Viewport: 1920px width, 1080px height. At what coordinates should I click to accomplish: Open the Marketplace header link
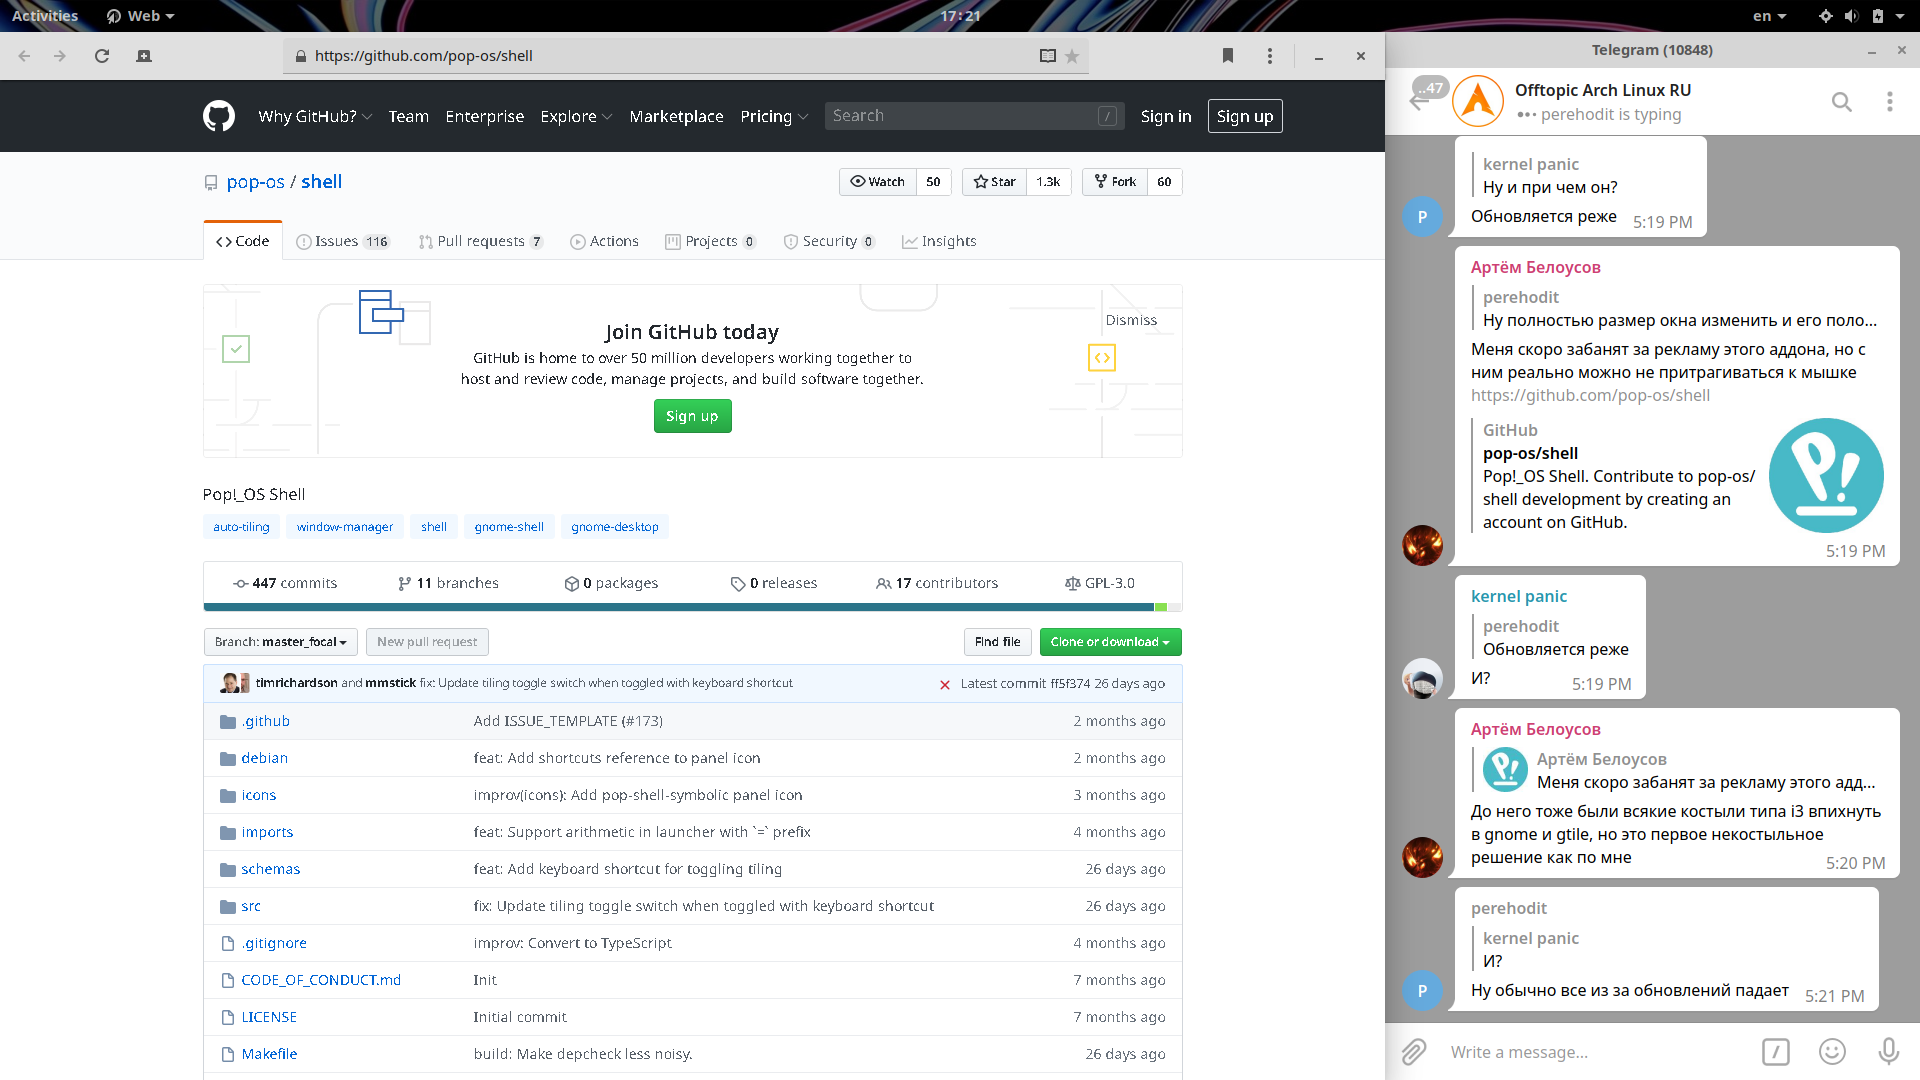[x=676, y=116]
